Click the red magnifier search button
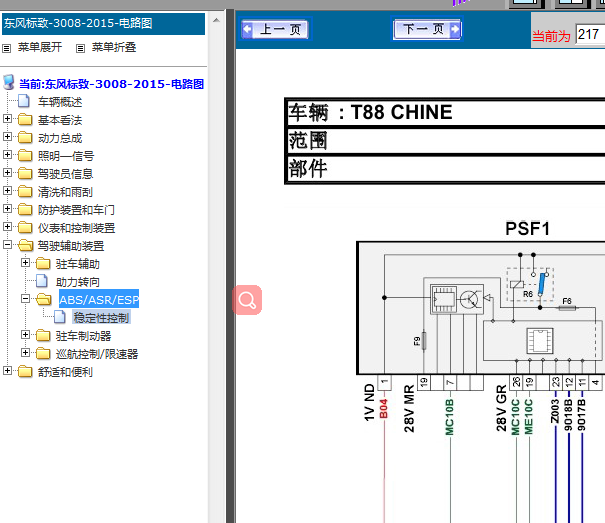Viewport: 605px width, 523px height. pyautogui.click(x=247, y=300)
